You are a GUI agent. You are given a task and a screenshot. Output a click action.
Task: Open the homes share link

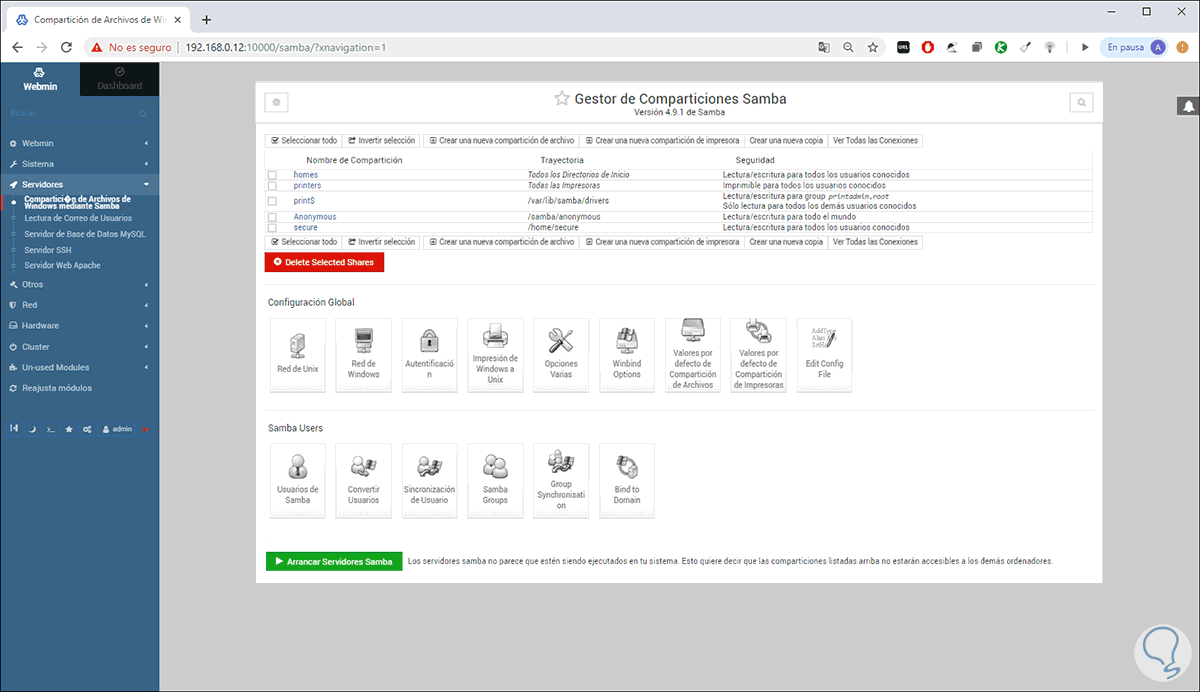tap(305, 175)
